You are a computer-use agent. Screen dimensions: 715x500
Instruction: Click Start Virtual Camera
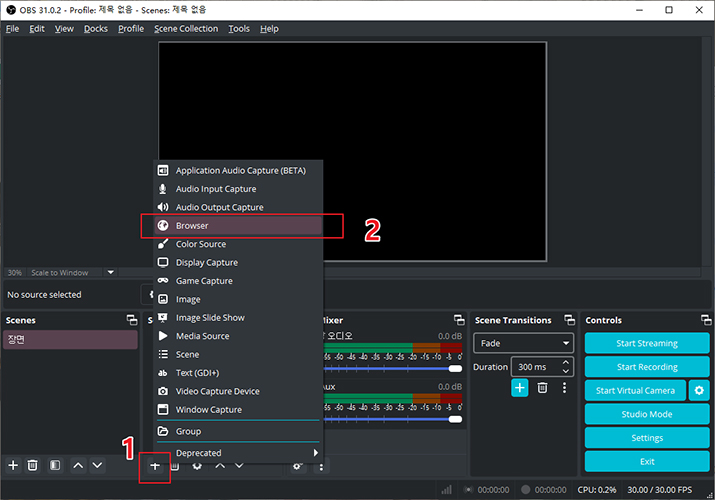point(635,391)
